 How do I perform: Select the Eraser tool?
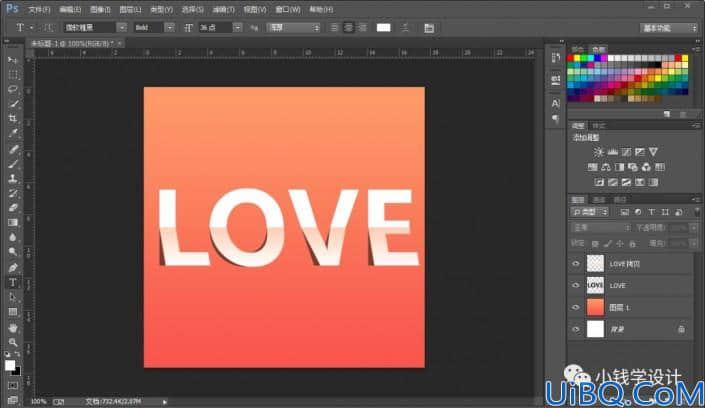pyautogui.click(x=13, y=208)
